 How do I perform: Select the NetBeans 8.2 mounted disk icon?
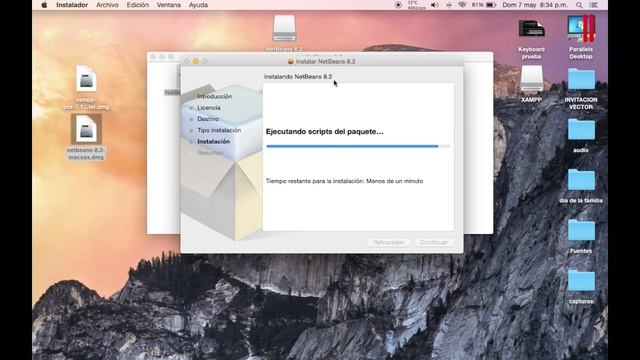pos(284,28)
